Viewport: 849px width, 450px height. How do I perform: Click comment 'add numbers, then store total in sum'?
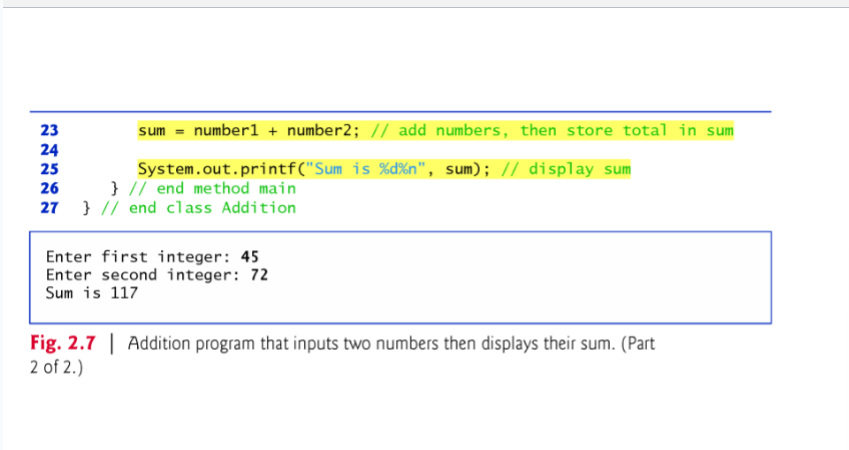(552, 131)
